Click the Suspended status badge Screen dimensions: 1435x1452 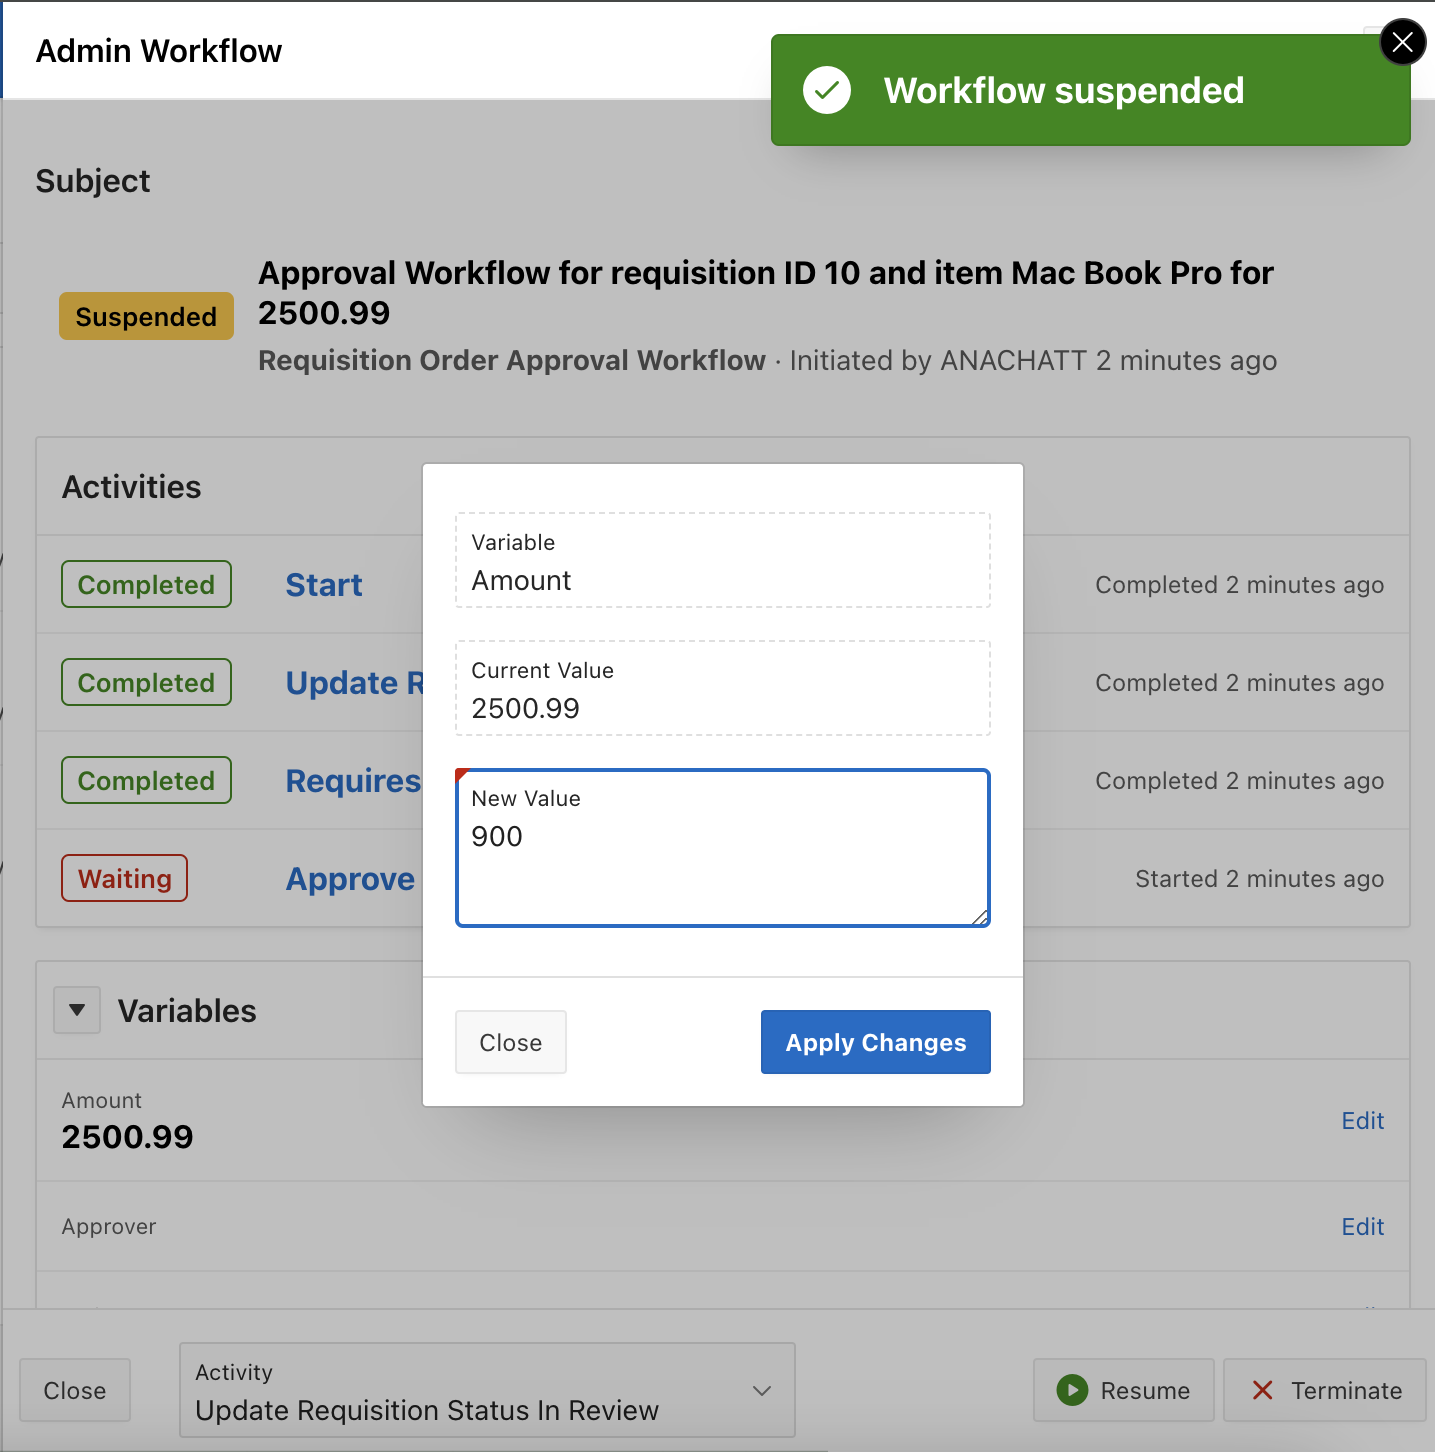(146, 317)
